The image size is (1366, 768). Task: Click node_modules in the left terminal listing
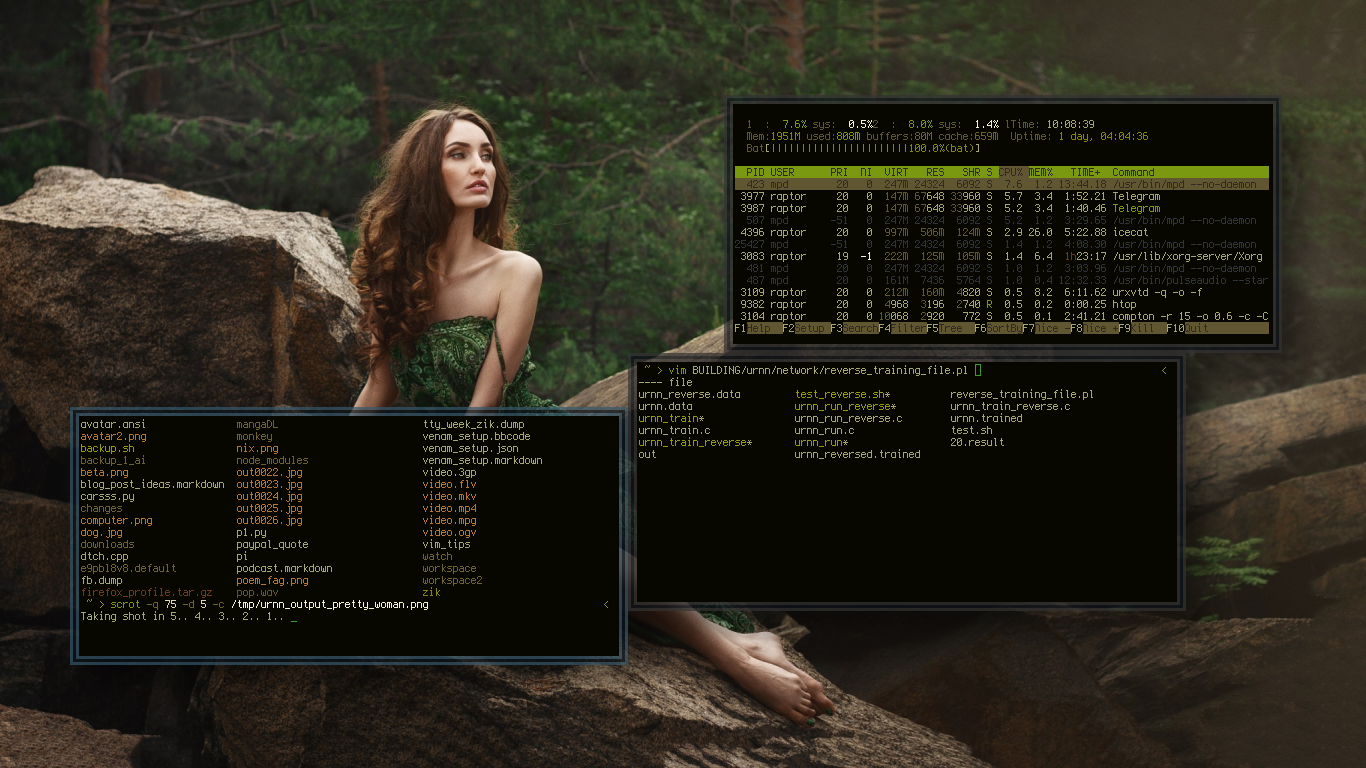(272, 460)
